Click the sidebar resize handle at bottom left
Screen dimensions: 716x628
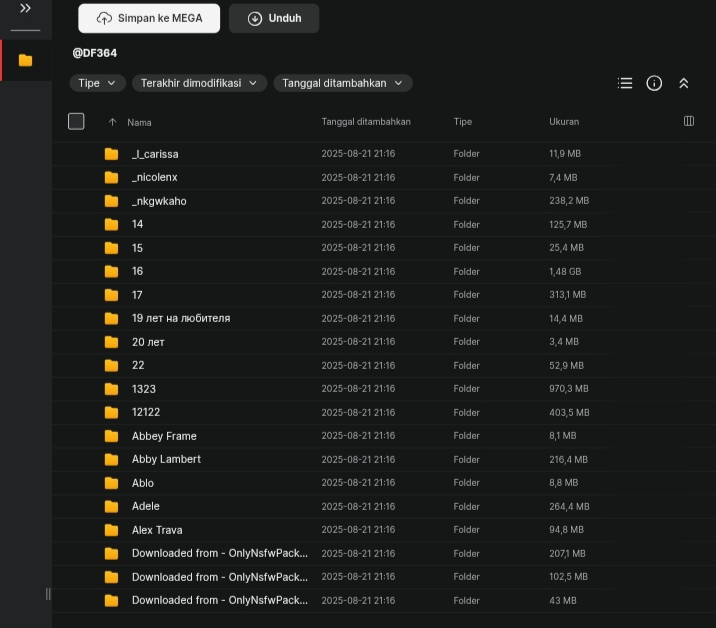[x=47, y=594]
